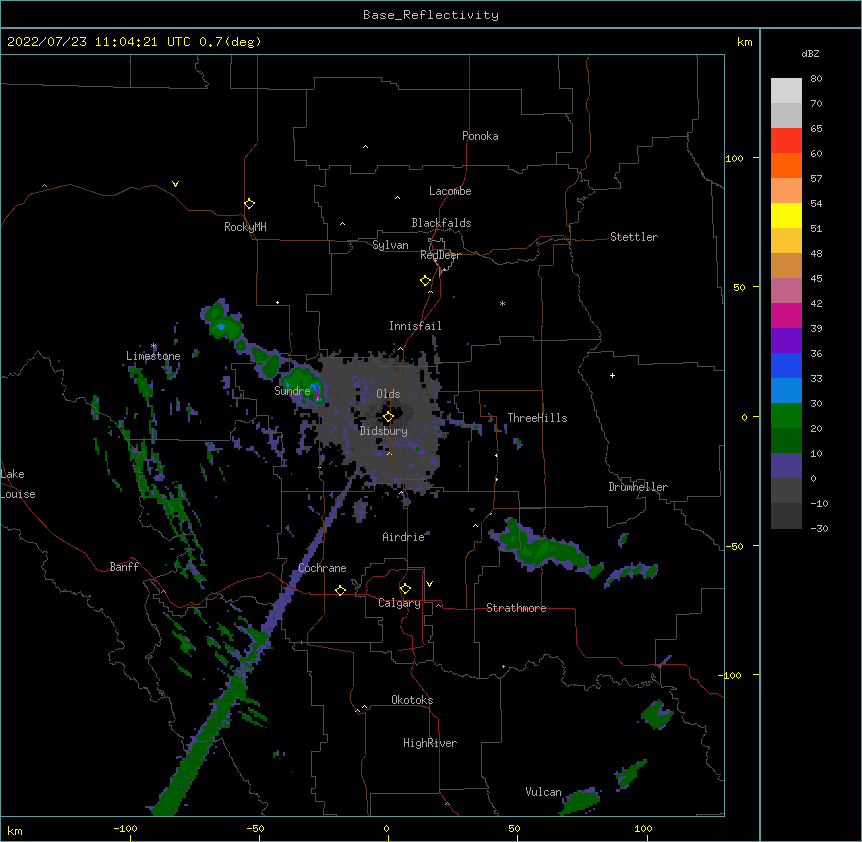
Task: Click the yellow V marker northwest of RockyMH
Action: click(x=175, y=184)
